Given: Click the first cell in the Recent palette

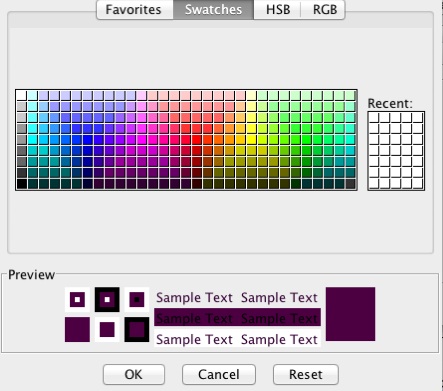Looking at the screenshot, I should click(374, 118).
